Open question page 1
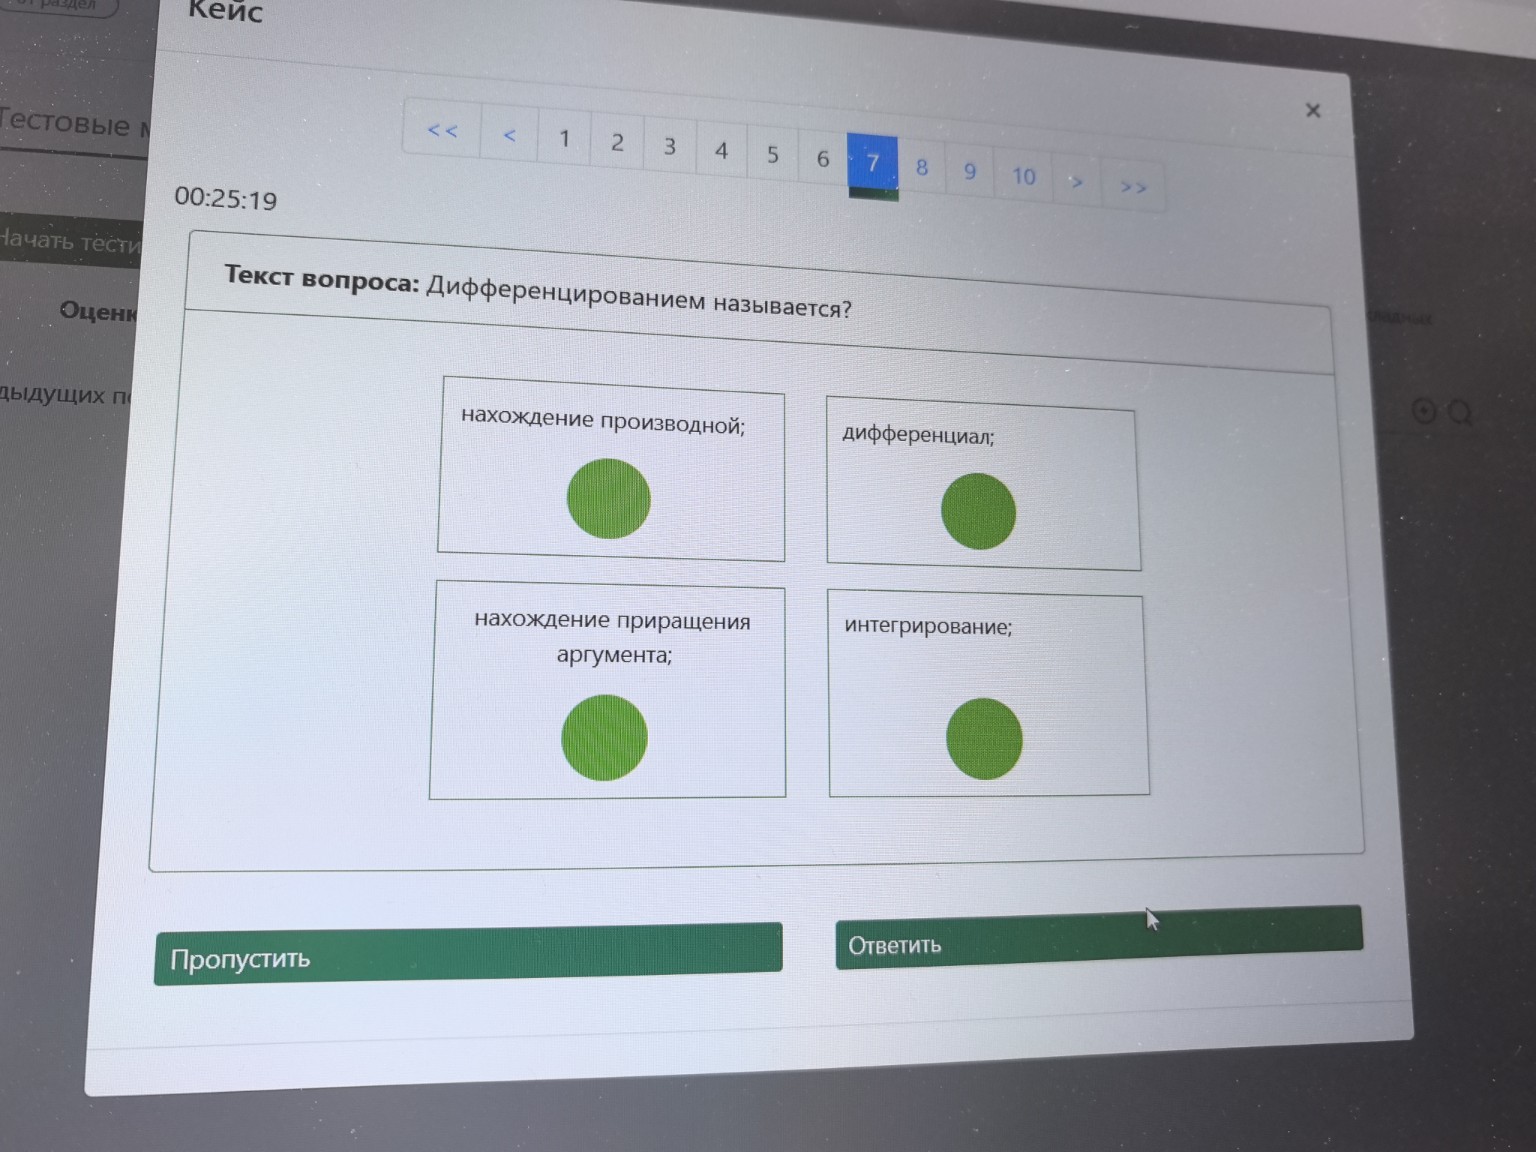The image size is (1536, 1152). [x=564, y=139]
